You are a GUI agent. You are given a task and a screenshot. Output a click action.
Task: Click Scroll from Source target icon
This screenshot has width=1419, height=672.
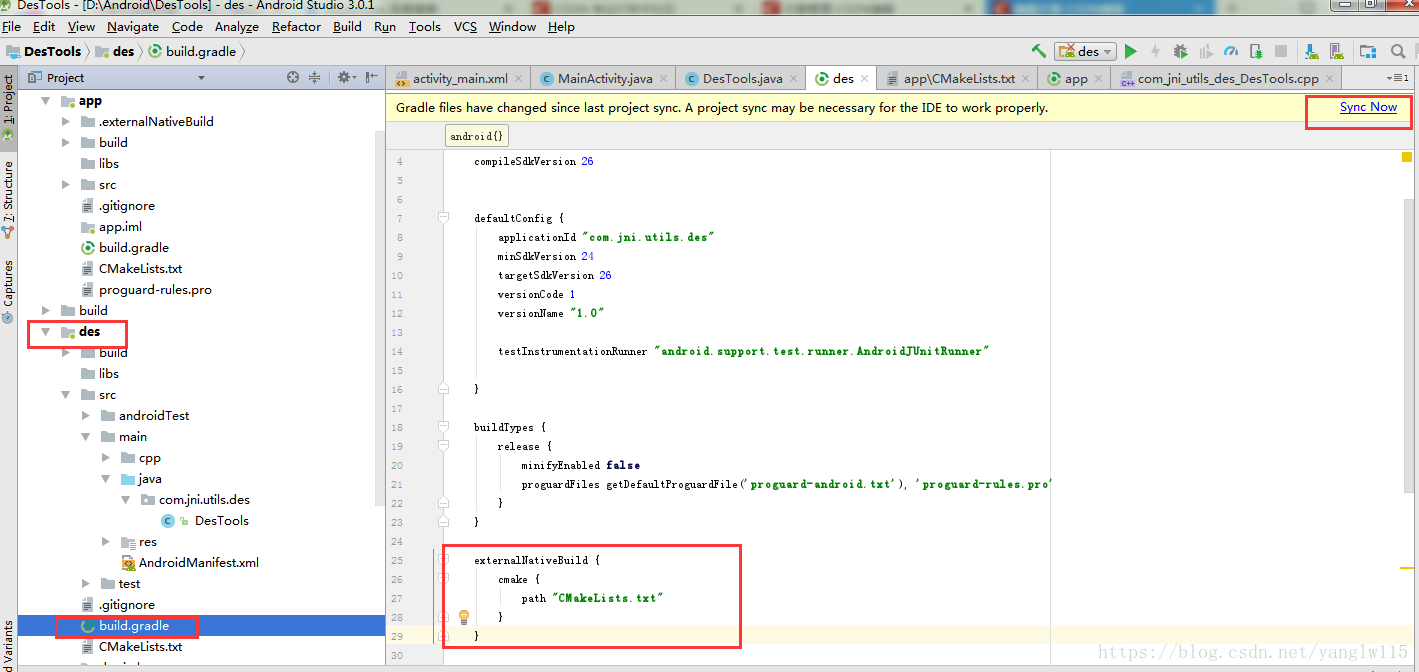click(x=293, y=77)
